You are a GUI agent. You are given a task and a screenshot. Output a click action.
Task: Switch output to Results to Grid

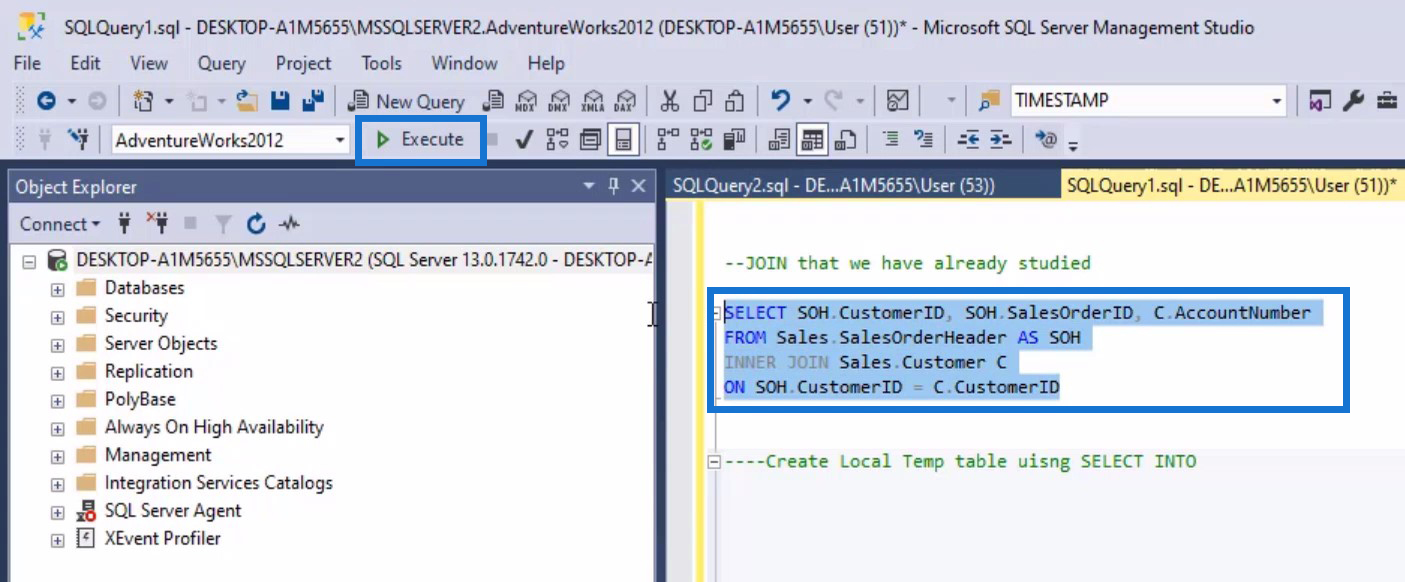(810, 139)
